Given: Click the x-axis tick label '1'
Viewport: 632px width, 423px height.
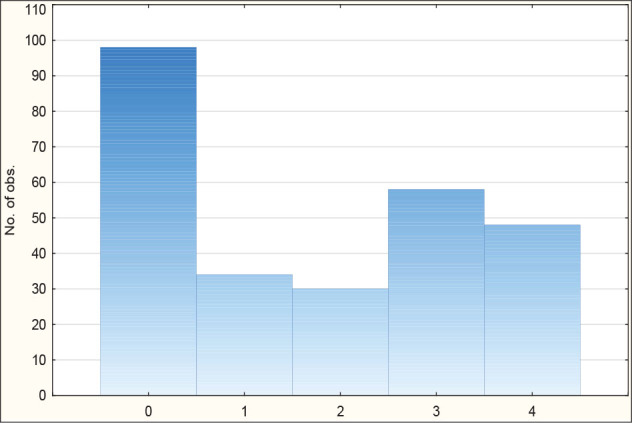Looking at the screenshot, I should (244, 410).
